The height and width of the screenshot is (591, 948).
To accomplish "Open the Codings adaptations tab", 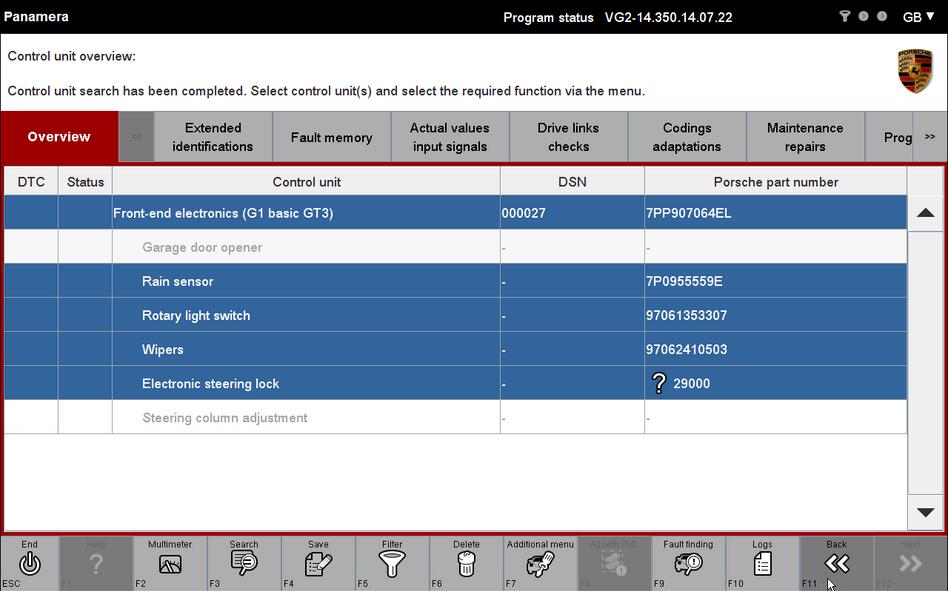I will click(x=687, y=137).
